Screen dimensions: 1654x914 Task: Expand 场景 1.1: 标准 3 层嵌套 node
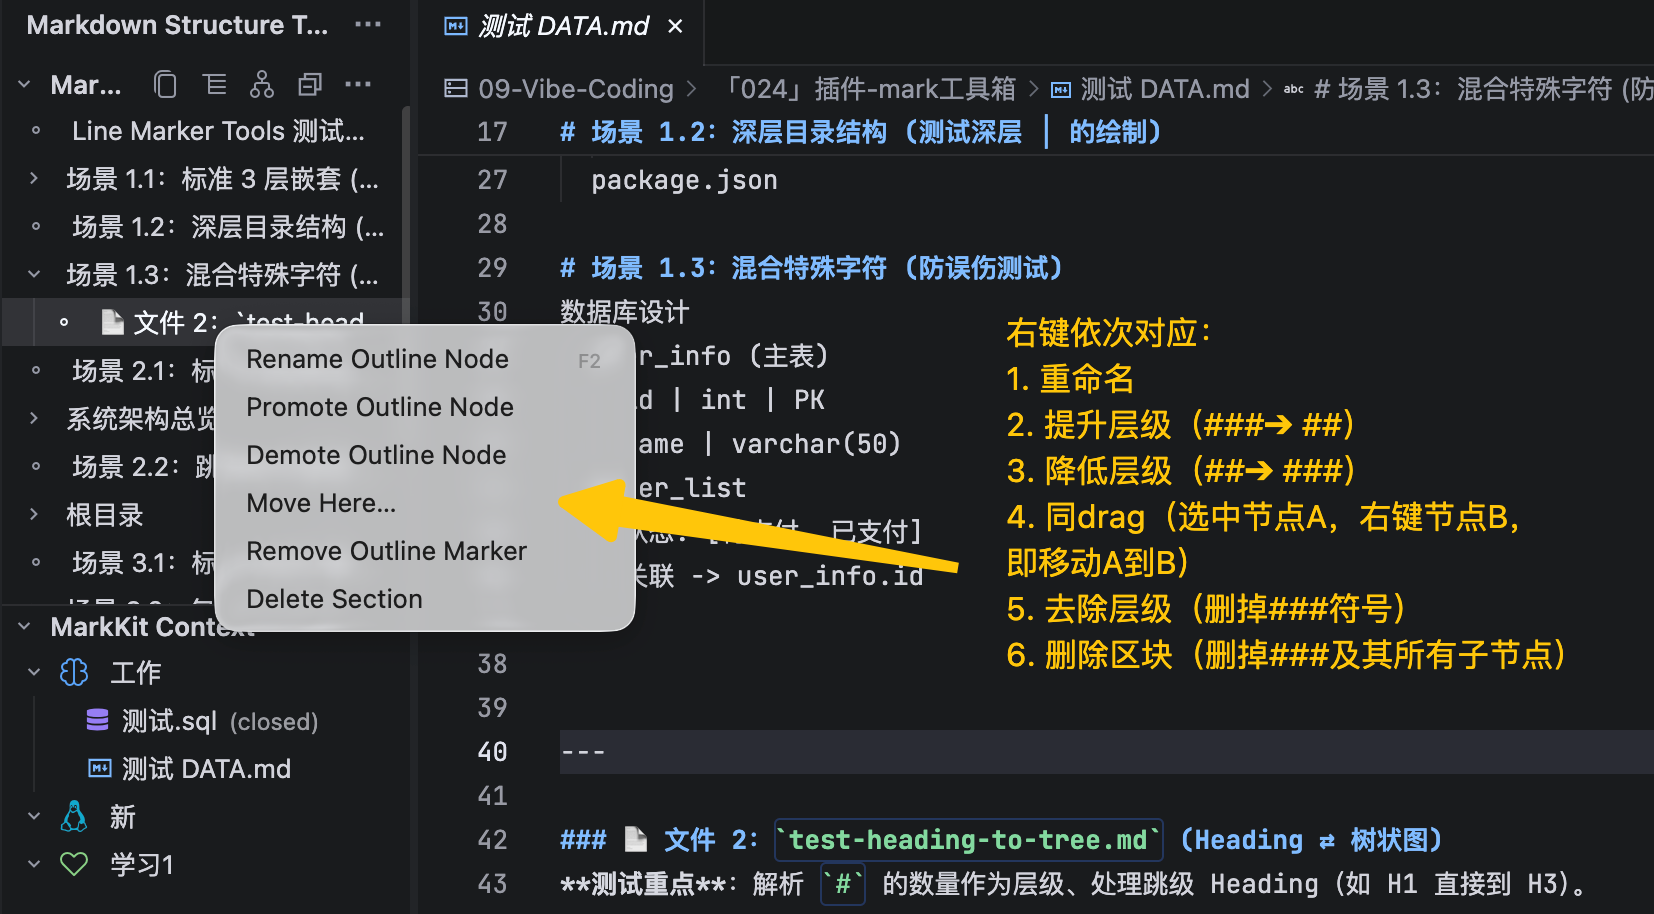(x=34, y=178)
